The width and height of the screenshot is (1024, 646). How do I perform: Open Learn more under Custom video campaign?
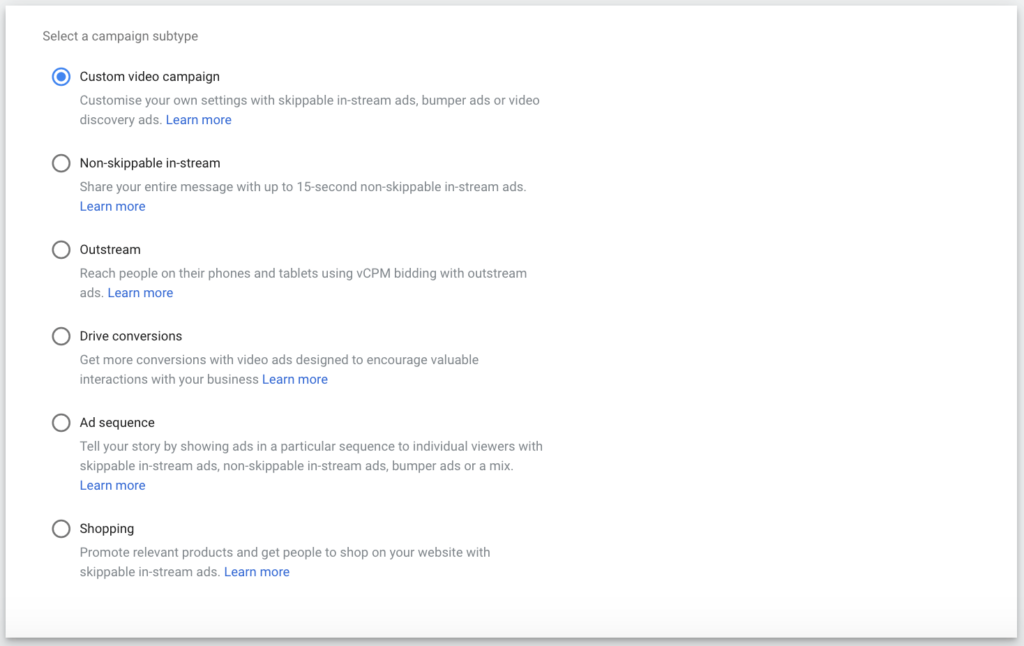point(199,120)
